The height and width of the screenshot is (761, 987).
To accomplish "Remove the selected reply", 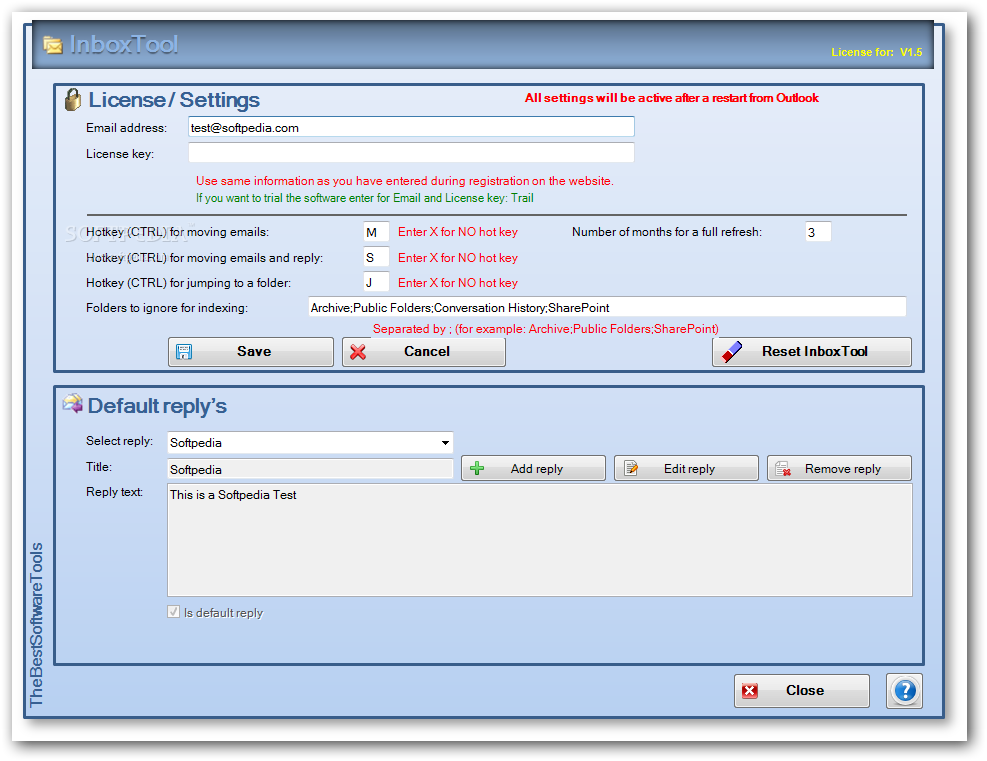I will click(839, 468).
